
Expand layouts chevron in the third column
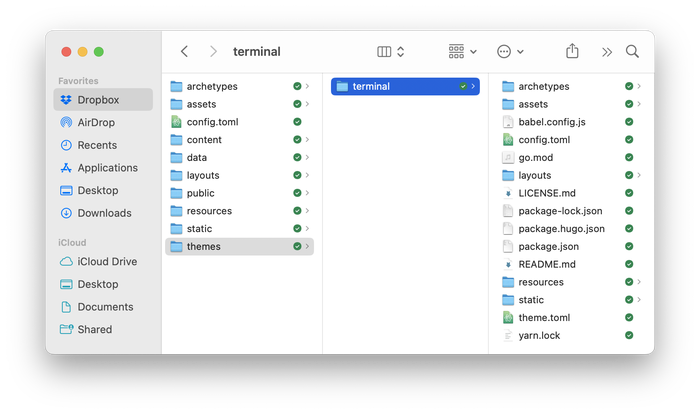tap(639, 175)
